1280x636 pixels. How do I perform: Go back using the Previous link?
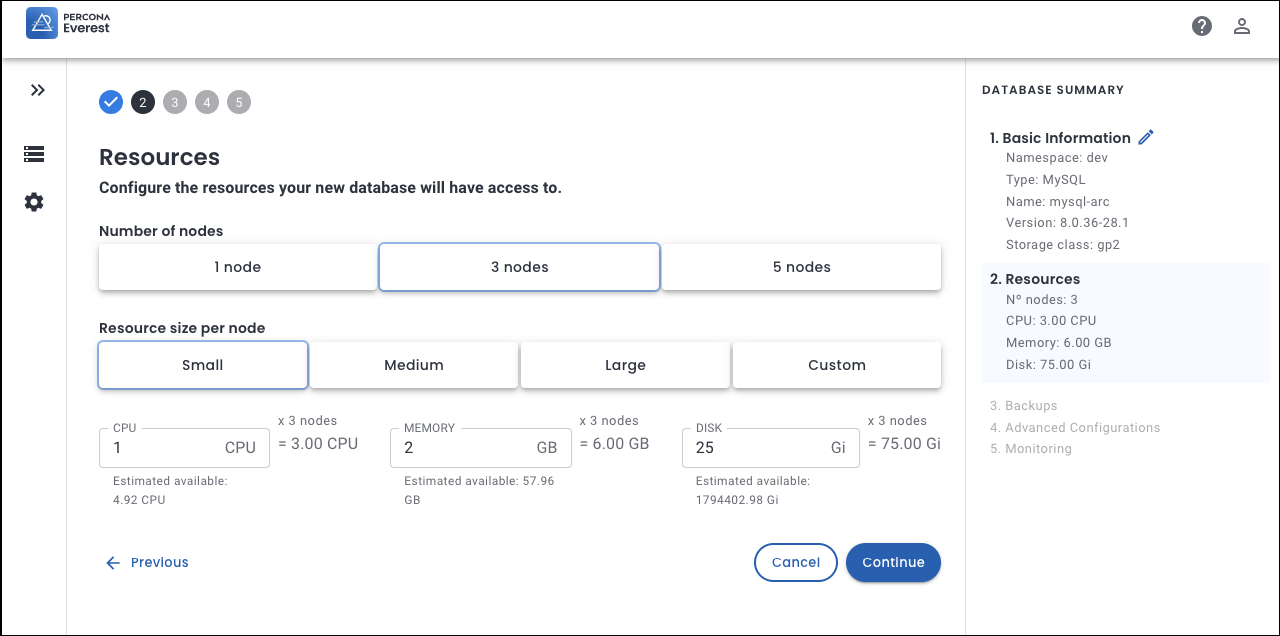point(148,562)
